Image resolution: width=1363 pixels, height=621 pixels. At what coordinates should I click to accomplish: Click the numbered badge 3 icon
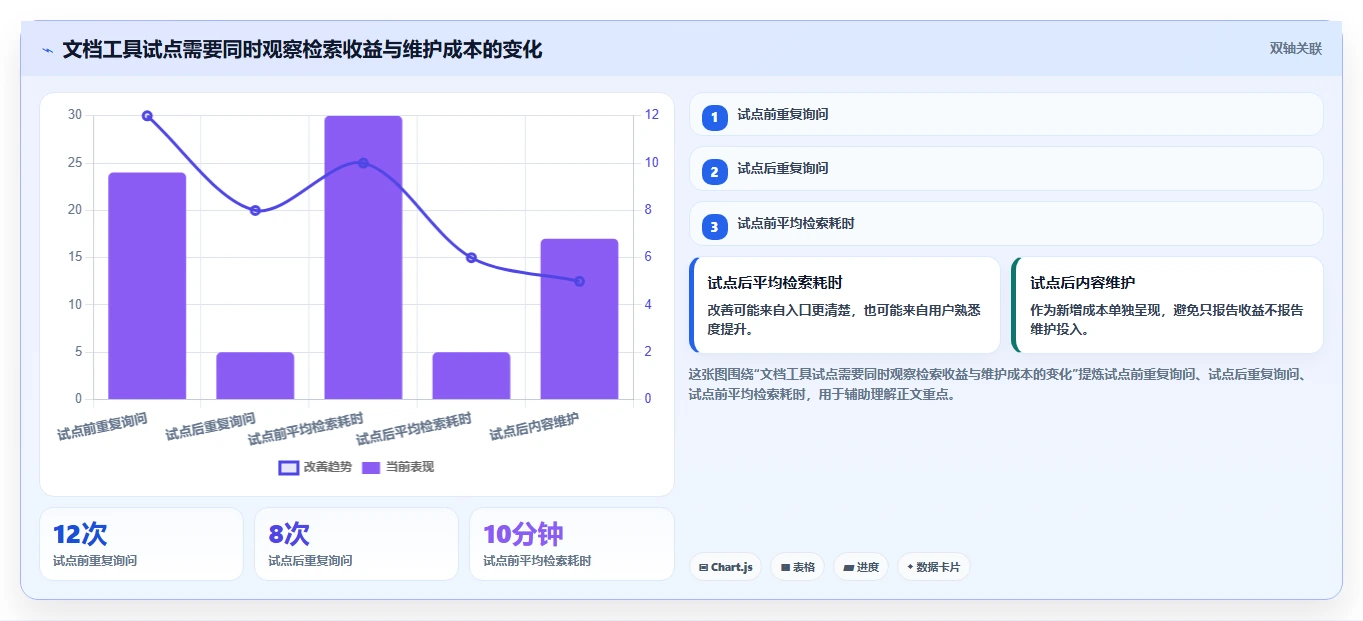(x=714, y=227)
